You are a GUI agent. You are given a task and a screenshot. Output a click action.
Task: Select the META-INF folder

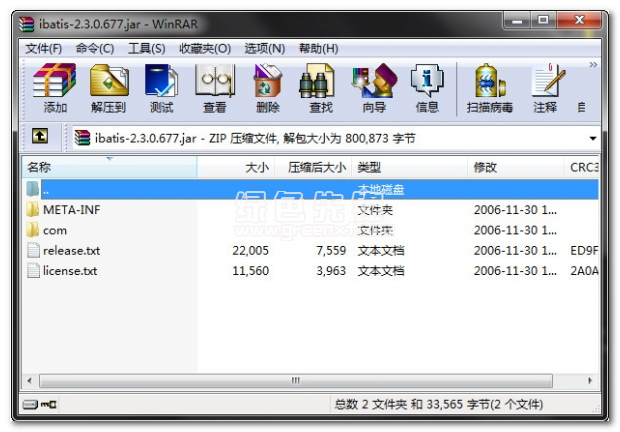click(70, 209)
